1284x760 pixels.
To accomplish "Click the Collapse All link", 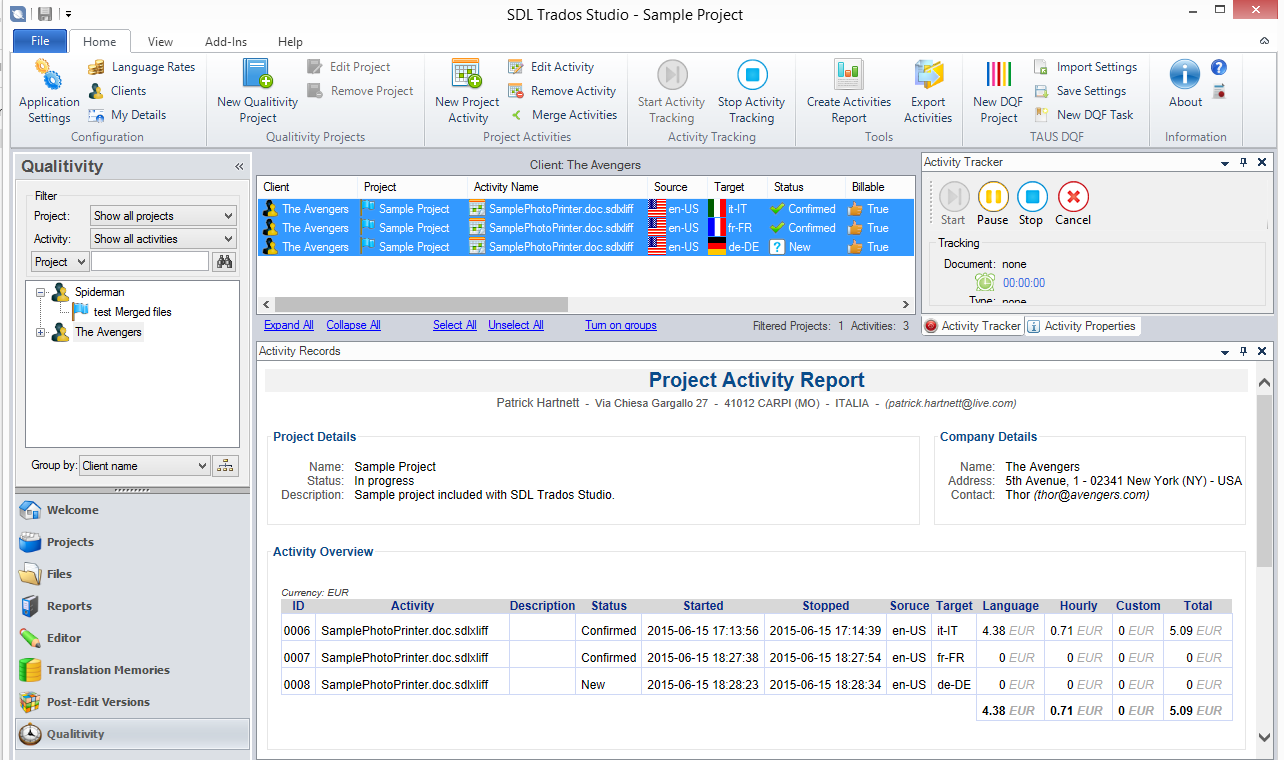I will [353, 325].
